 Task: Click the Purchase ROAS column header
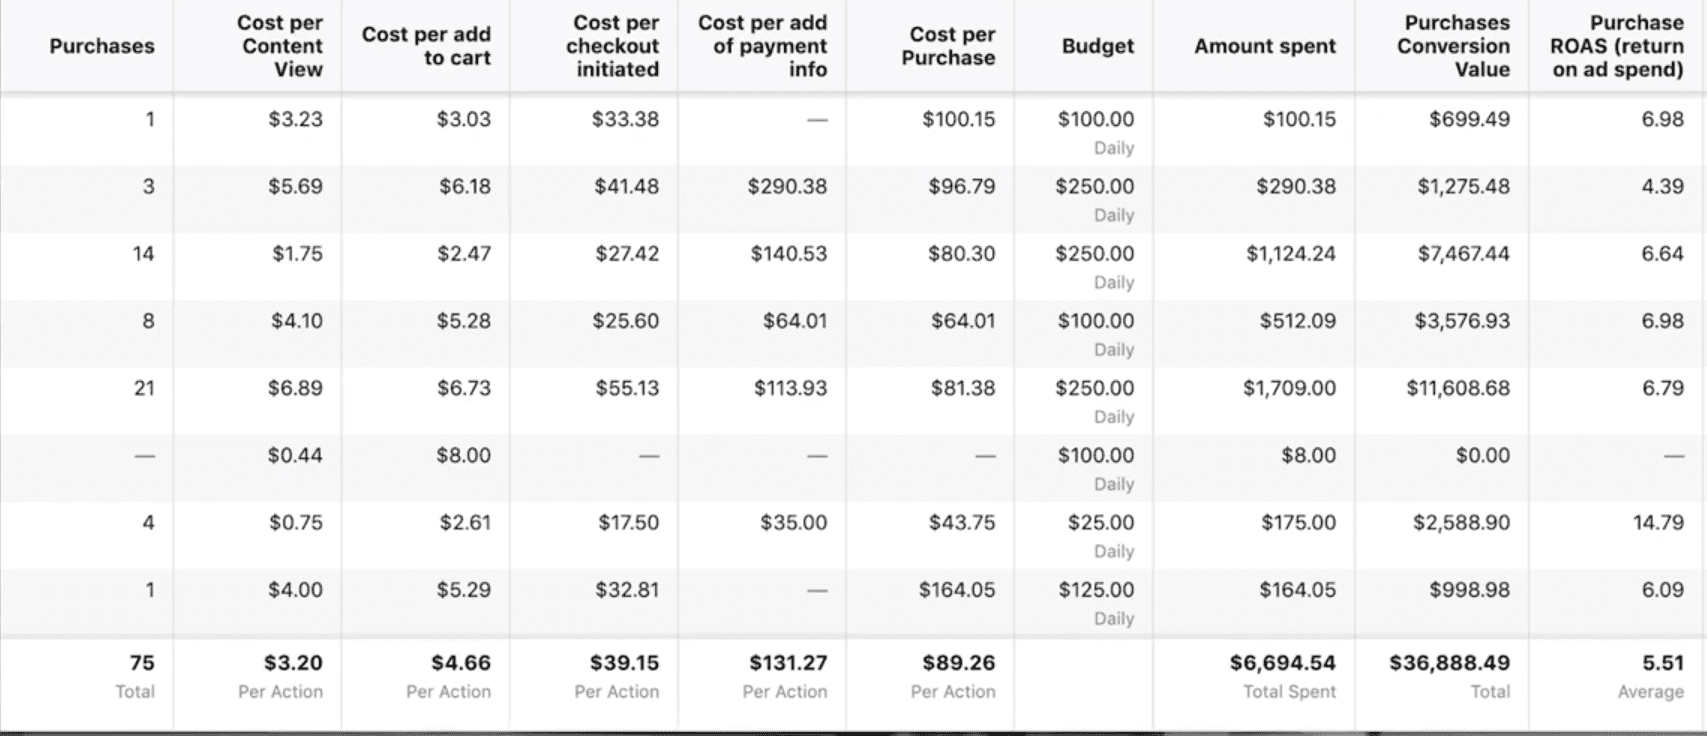(1618, 46)
